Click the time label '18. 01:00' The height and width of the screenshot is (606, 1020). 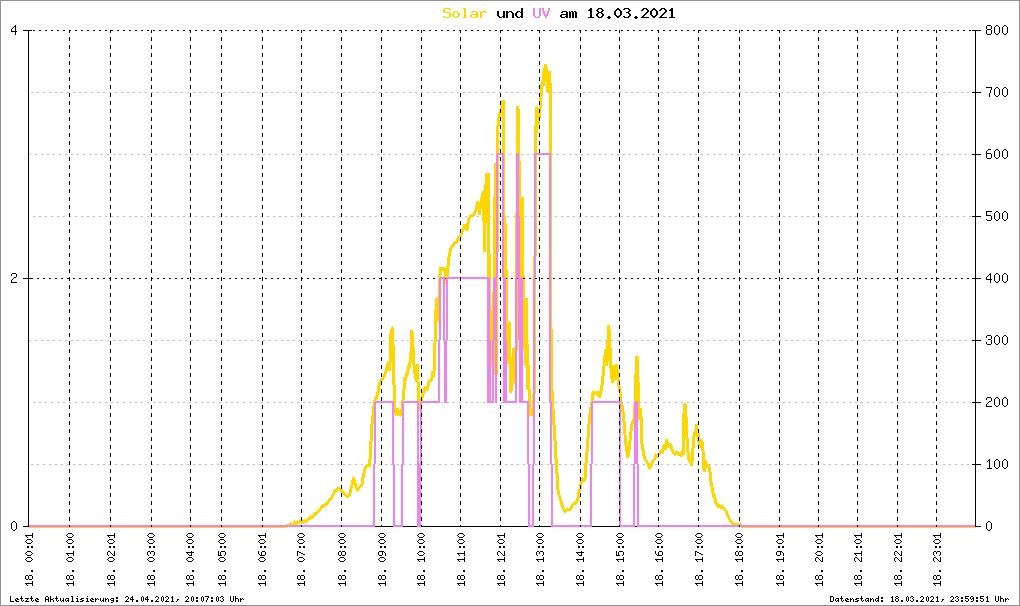(x=70, y=560)
